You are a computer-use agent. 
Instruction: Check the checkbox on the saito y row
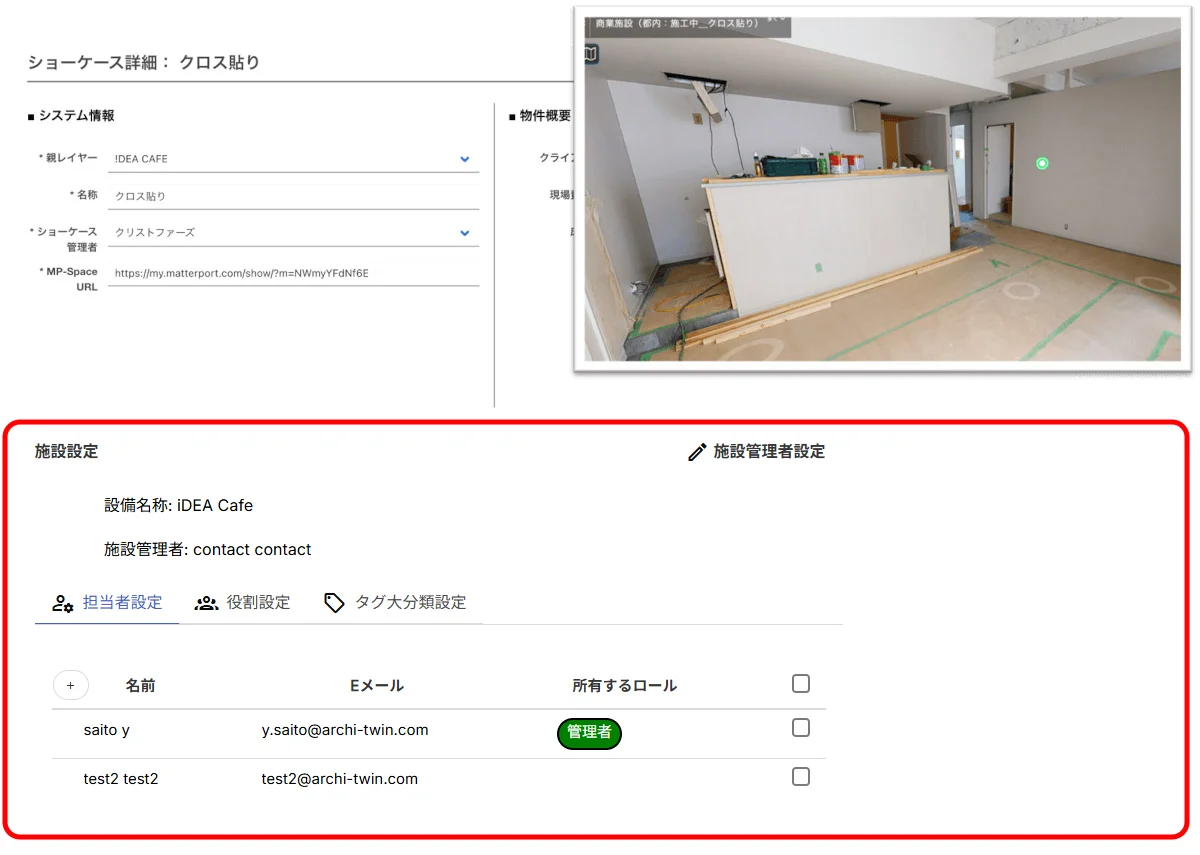coord(800,728)
